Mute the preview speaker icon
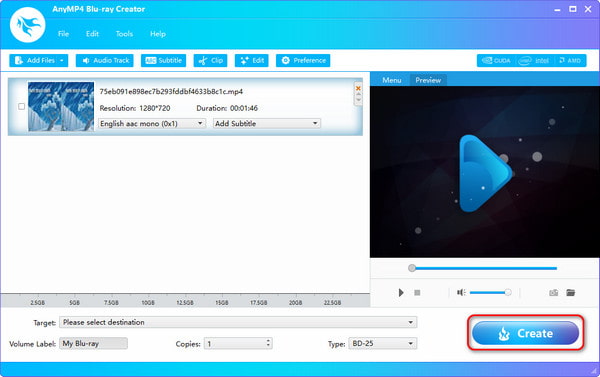This screenshot has width=600, height=377. [x=461, y=293]
